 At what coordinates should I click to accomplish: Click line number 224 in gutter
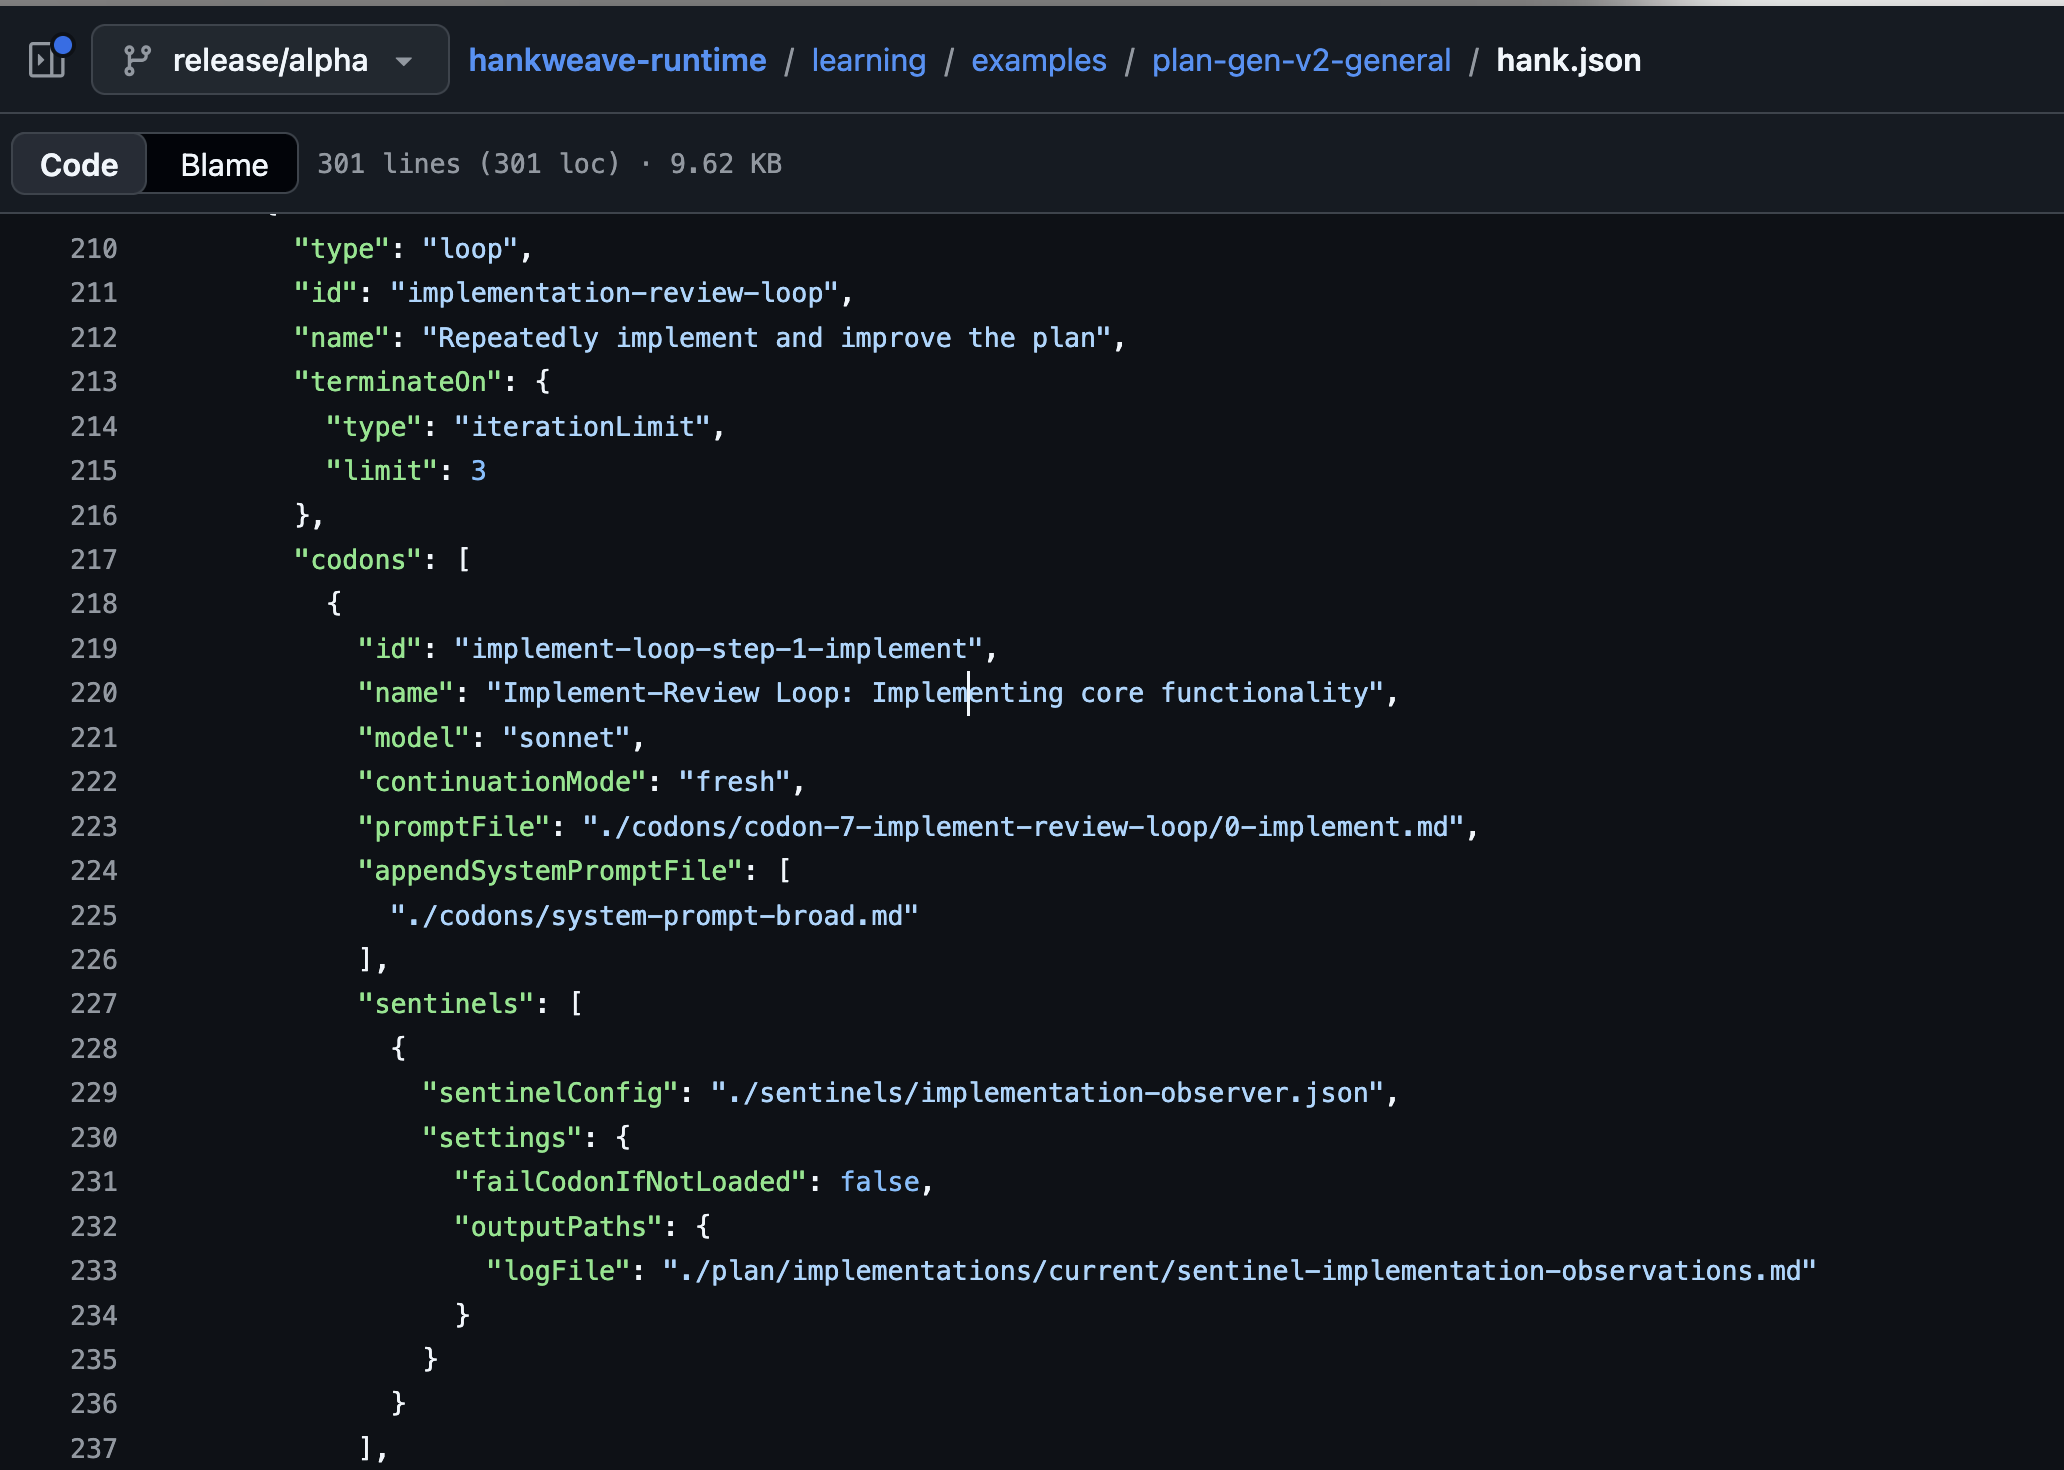point(94,871)
